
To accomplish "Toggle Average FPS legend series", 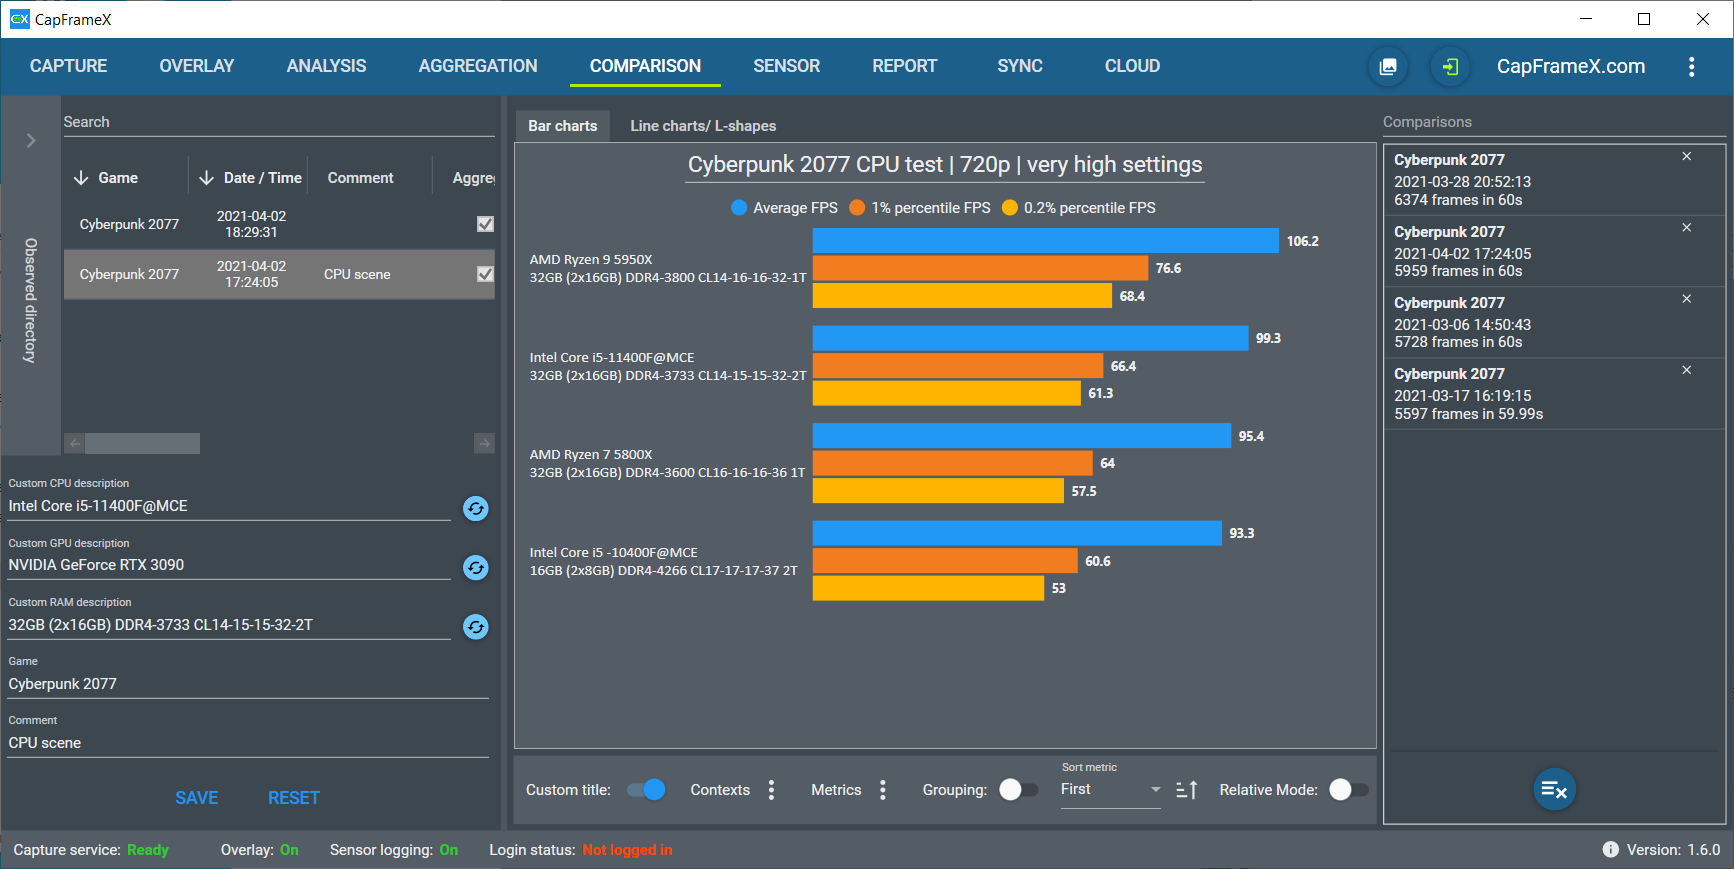I will pos(784,208).
